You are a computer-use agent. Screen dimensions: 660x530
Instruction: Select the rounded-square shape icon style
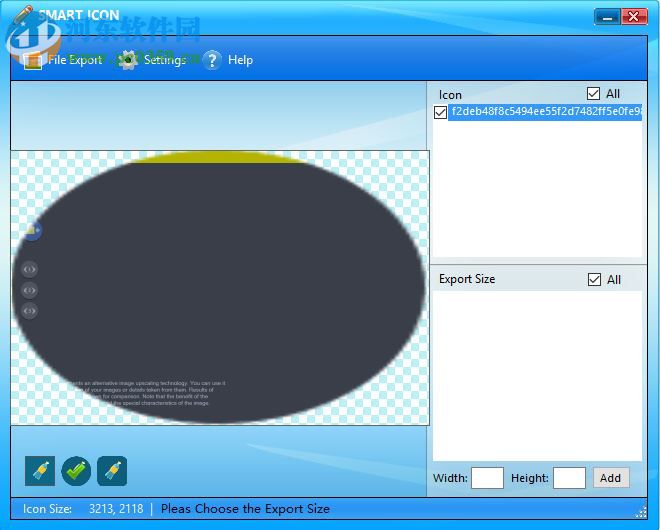click(x=112, y=471)
